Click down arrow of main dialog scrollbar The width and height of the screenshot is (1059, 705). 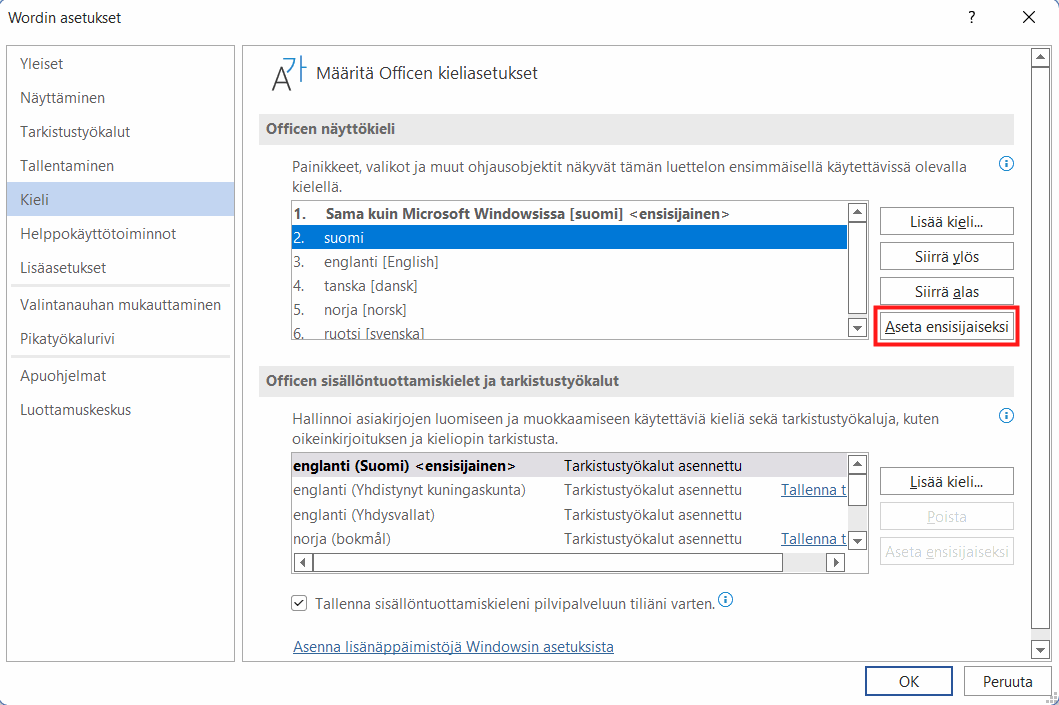coord(1040,650)
